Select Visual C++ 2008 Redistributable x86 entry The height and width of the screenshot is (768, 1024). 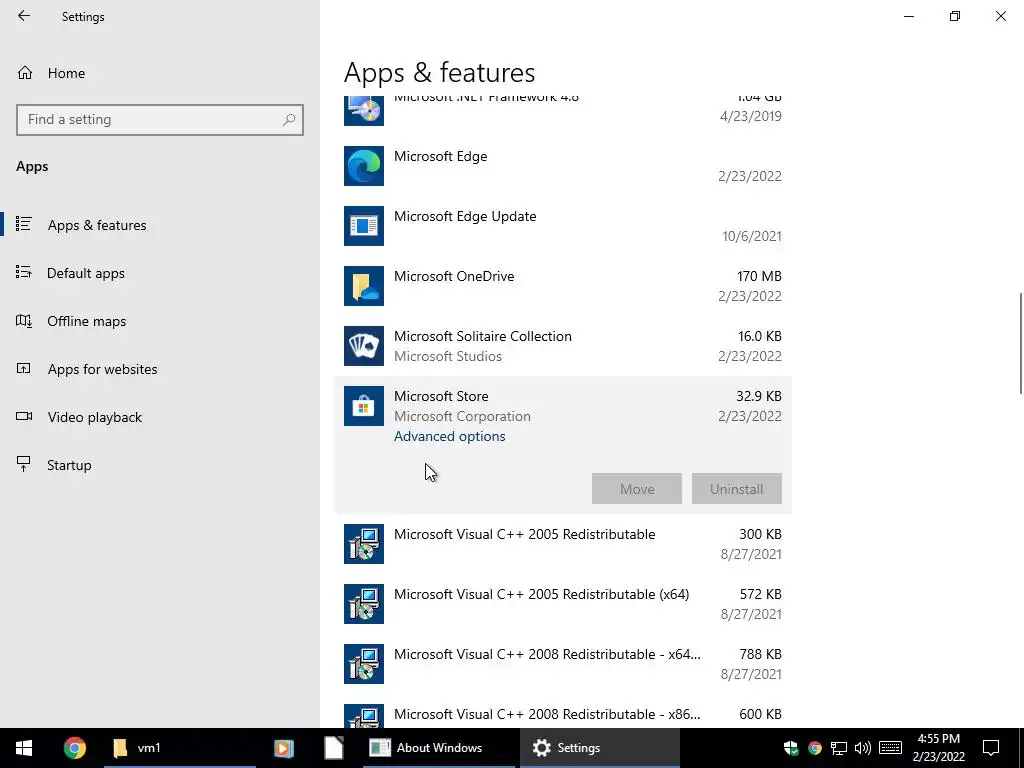click(563, 712)
